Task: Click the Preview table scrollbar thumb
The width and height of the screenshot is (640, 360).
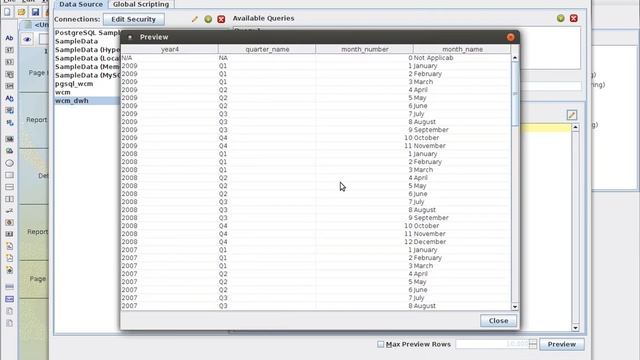Action: click(515, 94)
